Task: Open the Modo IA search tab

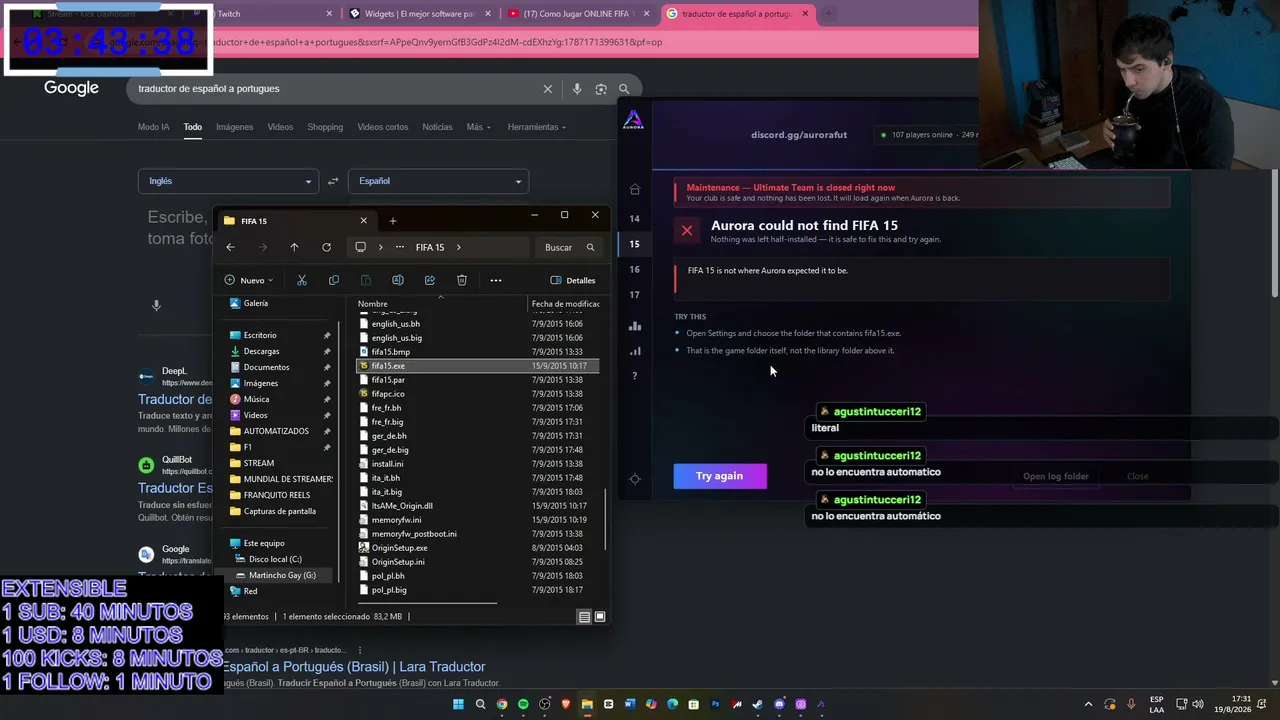Action: pyautogui.click(x=154, y=127)
